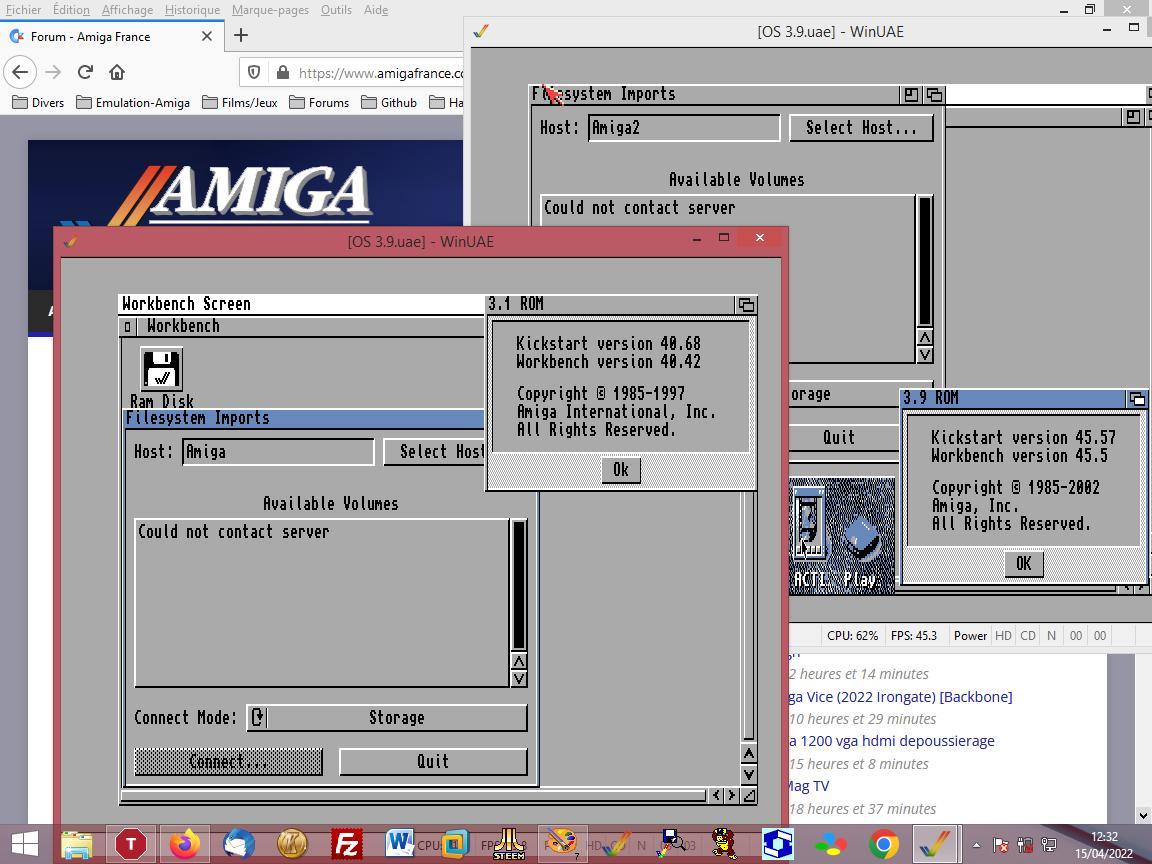Image resolution: width=1152 pixels, height=864 pixels.
Task: Open the red T application in taskbar
Action: pyautogui.click(x=131, y=844)
